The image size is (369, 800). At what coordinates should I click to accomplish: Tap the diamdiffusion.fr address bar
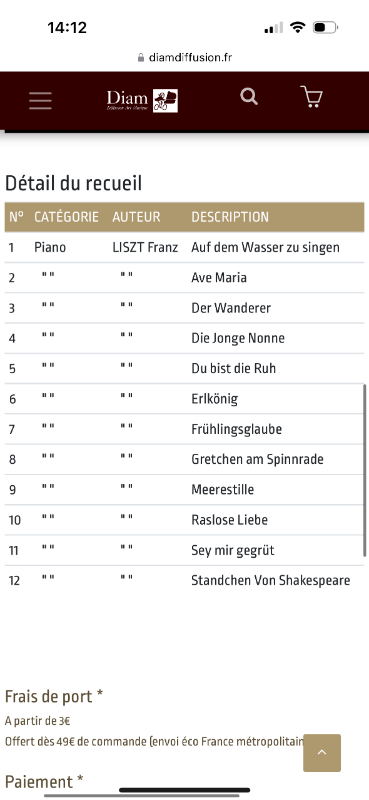185,58
